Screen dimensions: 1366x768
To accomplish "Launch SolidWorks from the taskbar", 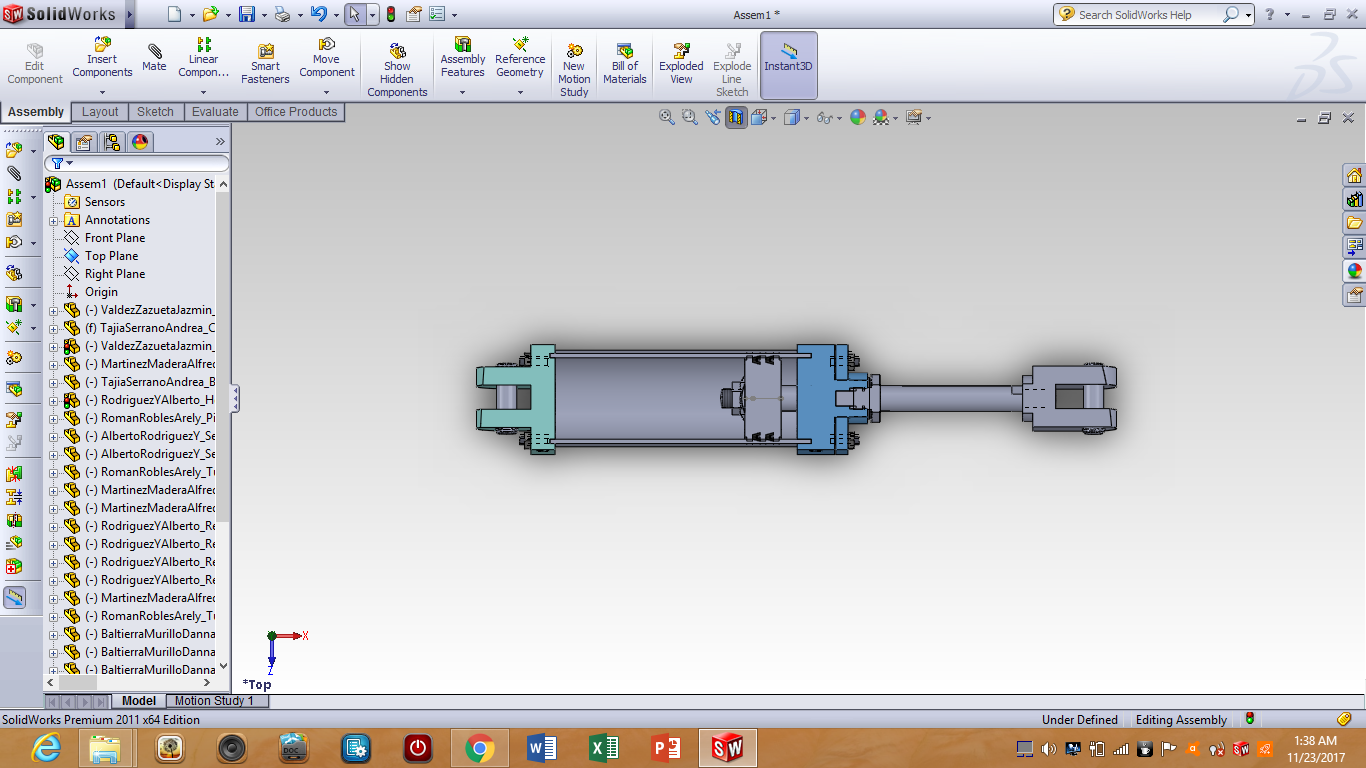I will point(727,747).
